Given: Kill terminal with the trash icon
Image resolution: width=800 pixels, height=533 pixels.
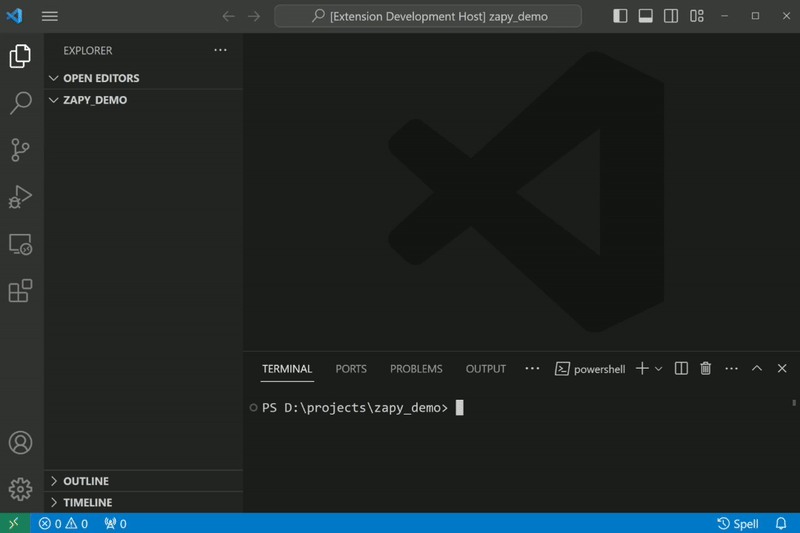Looking at the screenshot, I should click(x=706, y=368).
